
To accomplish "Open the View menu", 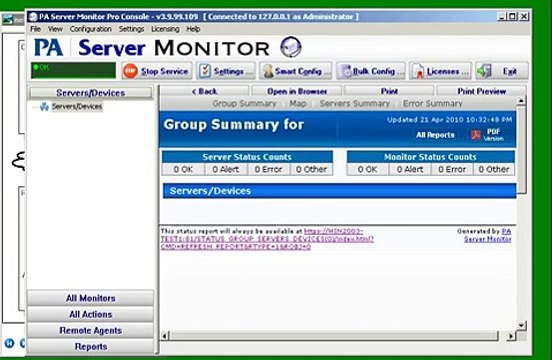I will pyautogui.click(x=55, y=29).
